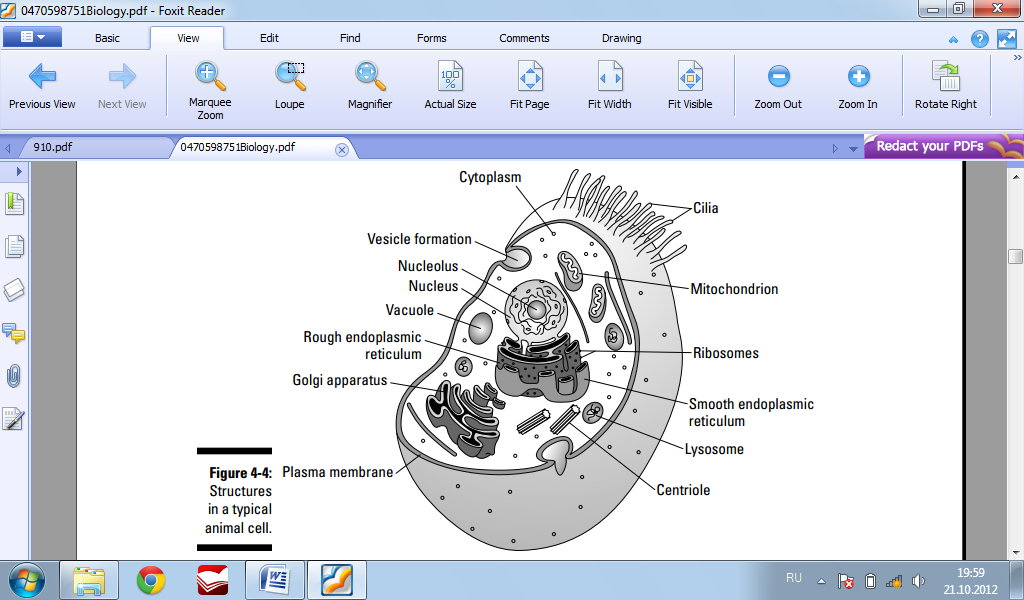Open the Magnifier tool
This screenshot has width=1024, height=600.
point(370,86)
